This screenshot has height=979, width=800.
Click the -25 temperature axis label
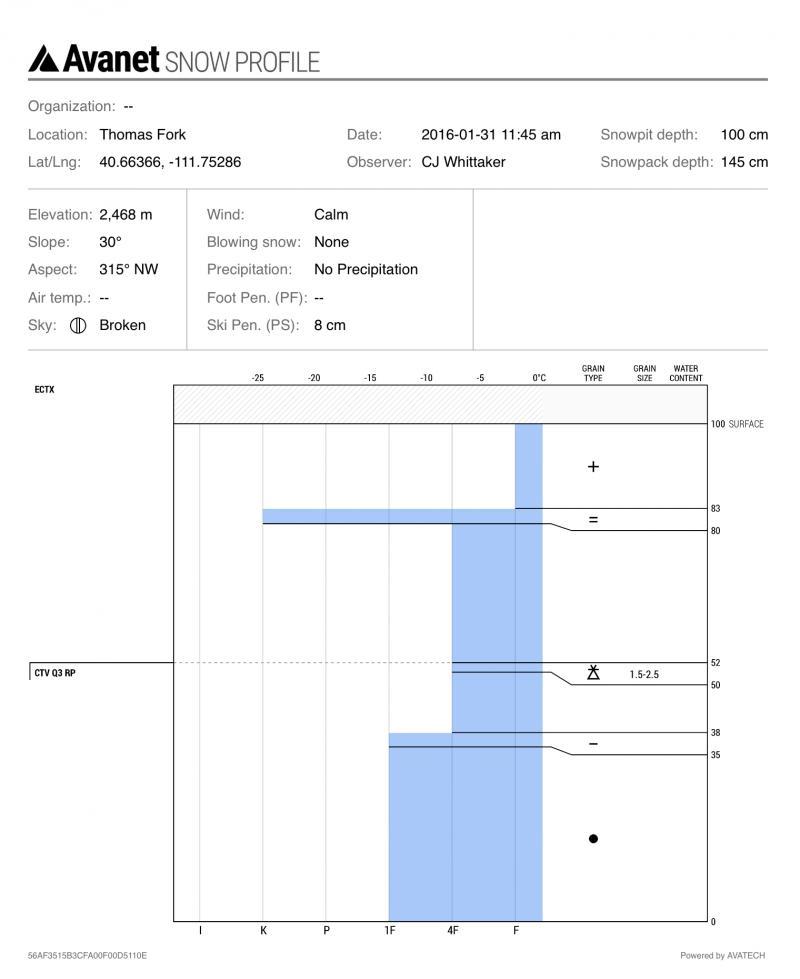258,378
